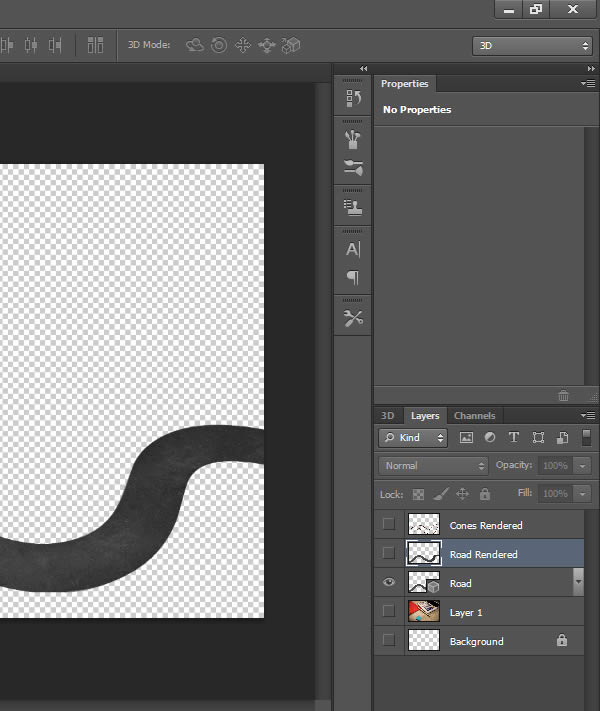Click the Background layer thumbnail
This screenshot has width=600, height=711.
tap(424, 640)
